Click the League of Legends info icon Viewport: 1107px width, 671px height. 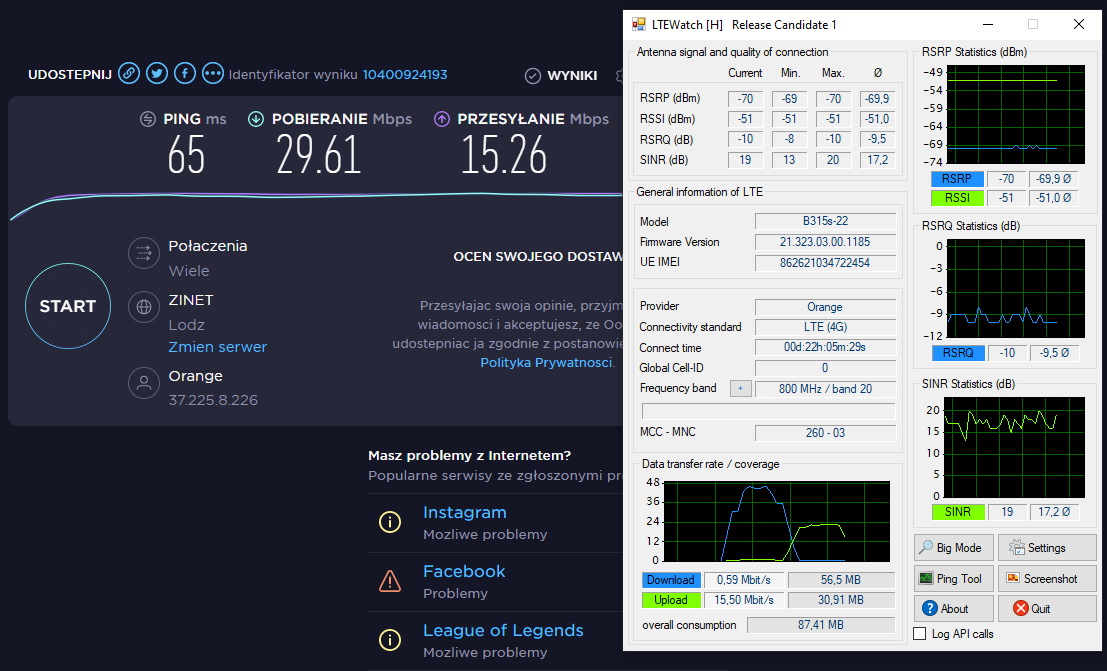click(x=390, y=640)
